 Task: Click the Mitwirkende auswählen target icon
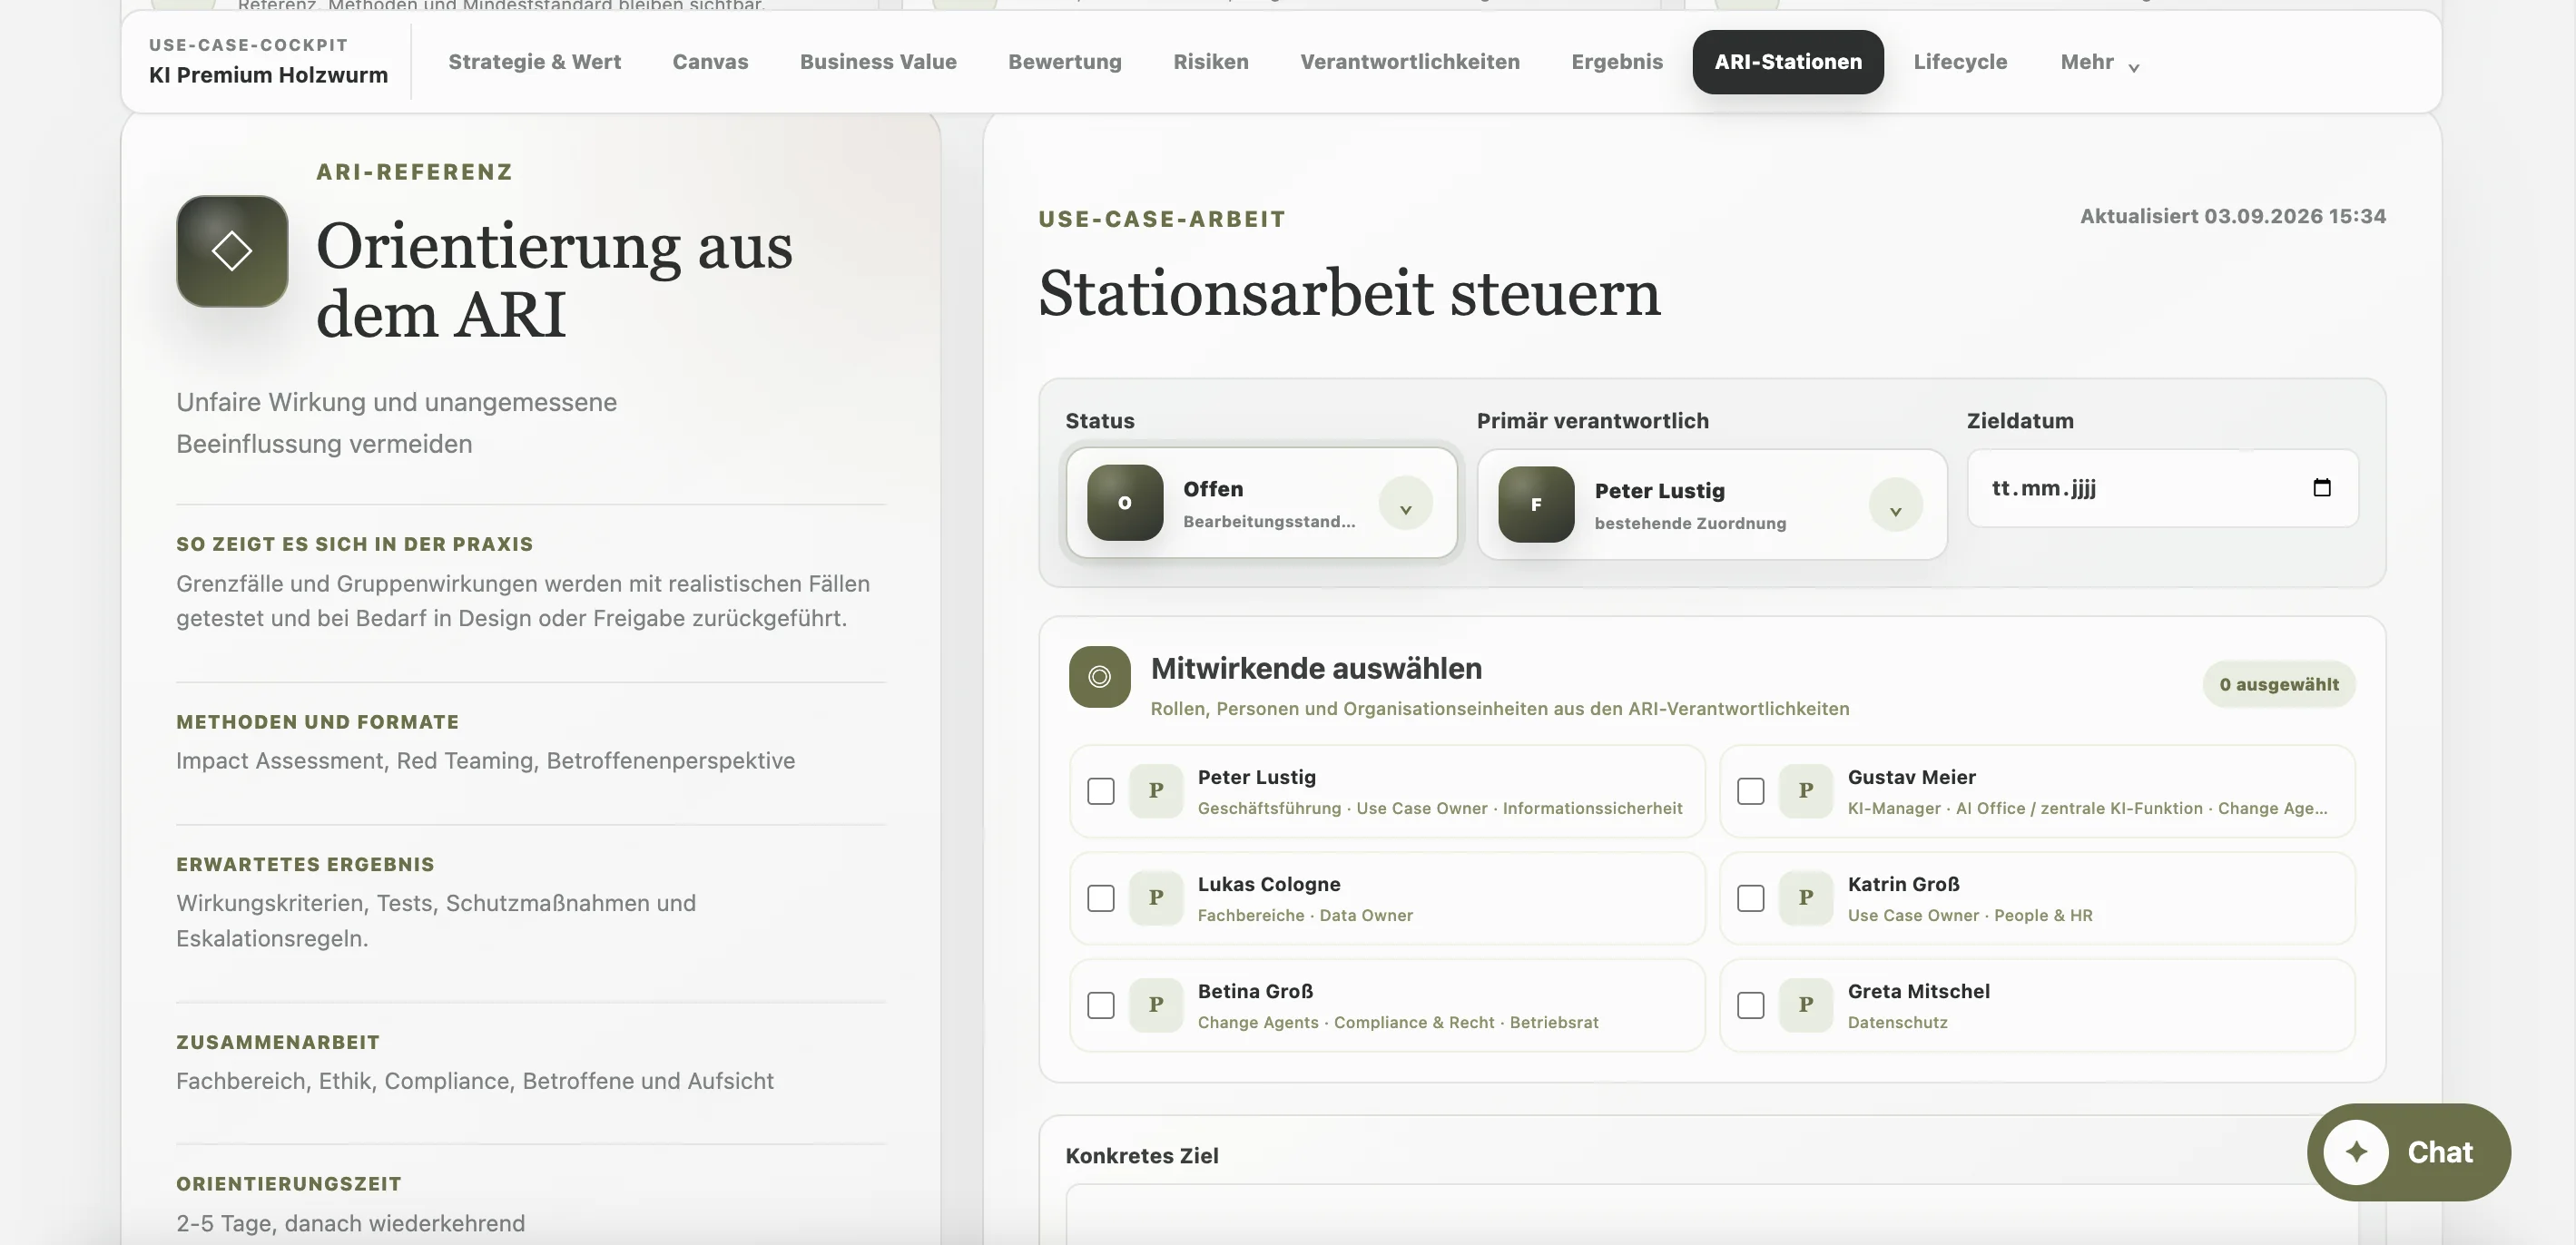coord(1099,677)
